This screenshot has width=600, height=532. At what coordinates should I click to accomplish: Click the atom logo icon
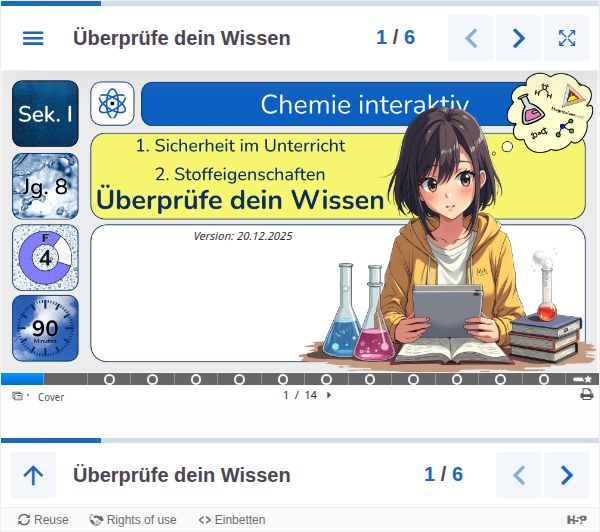112,103
